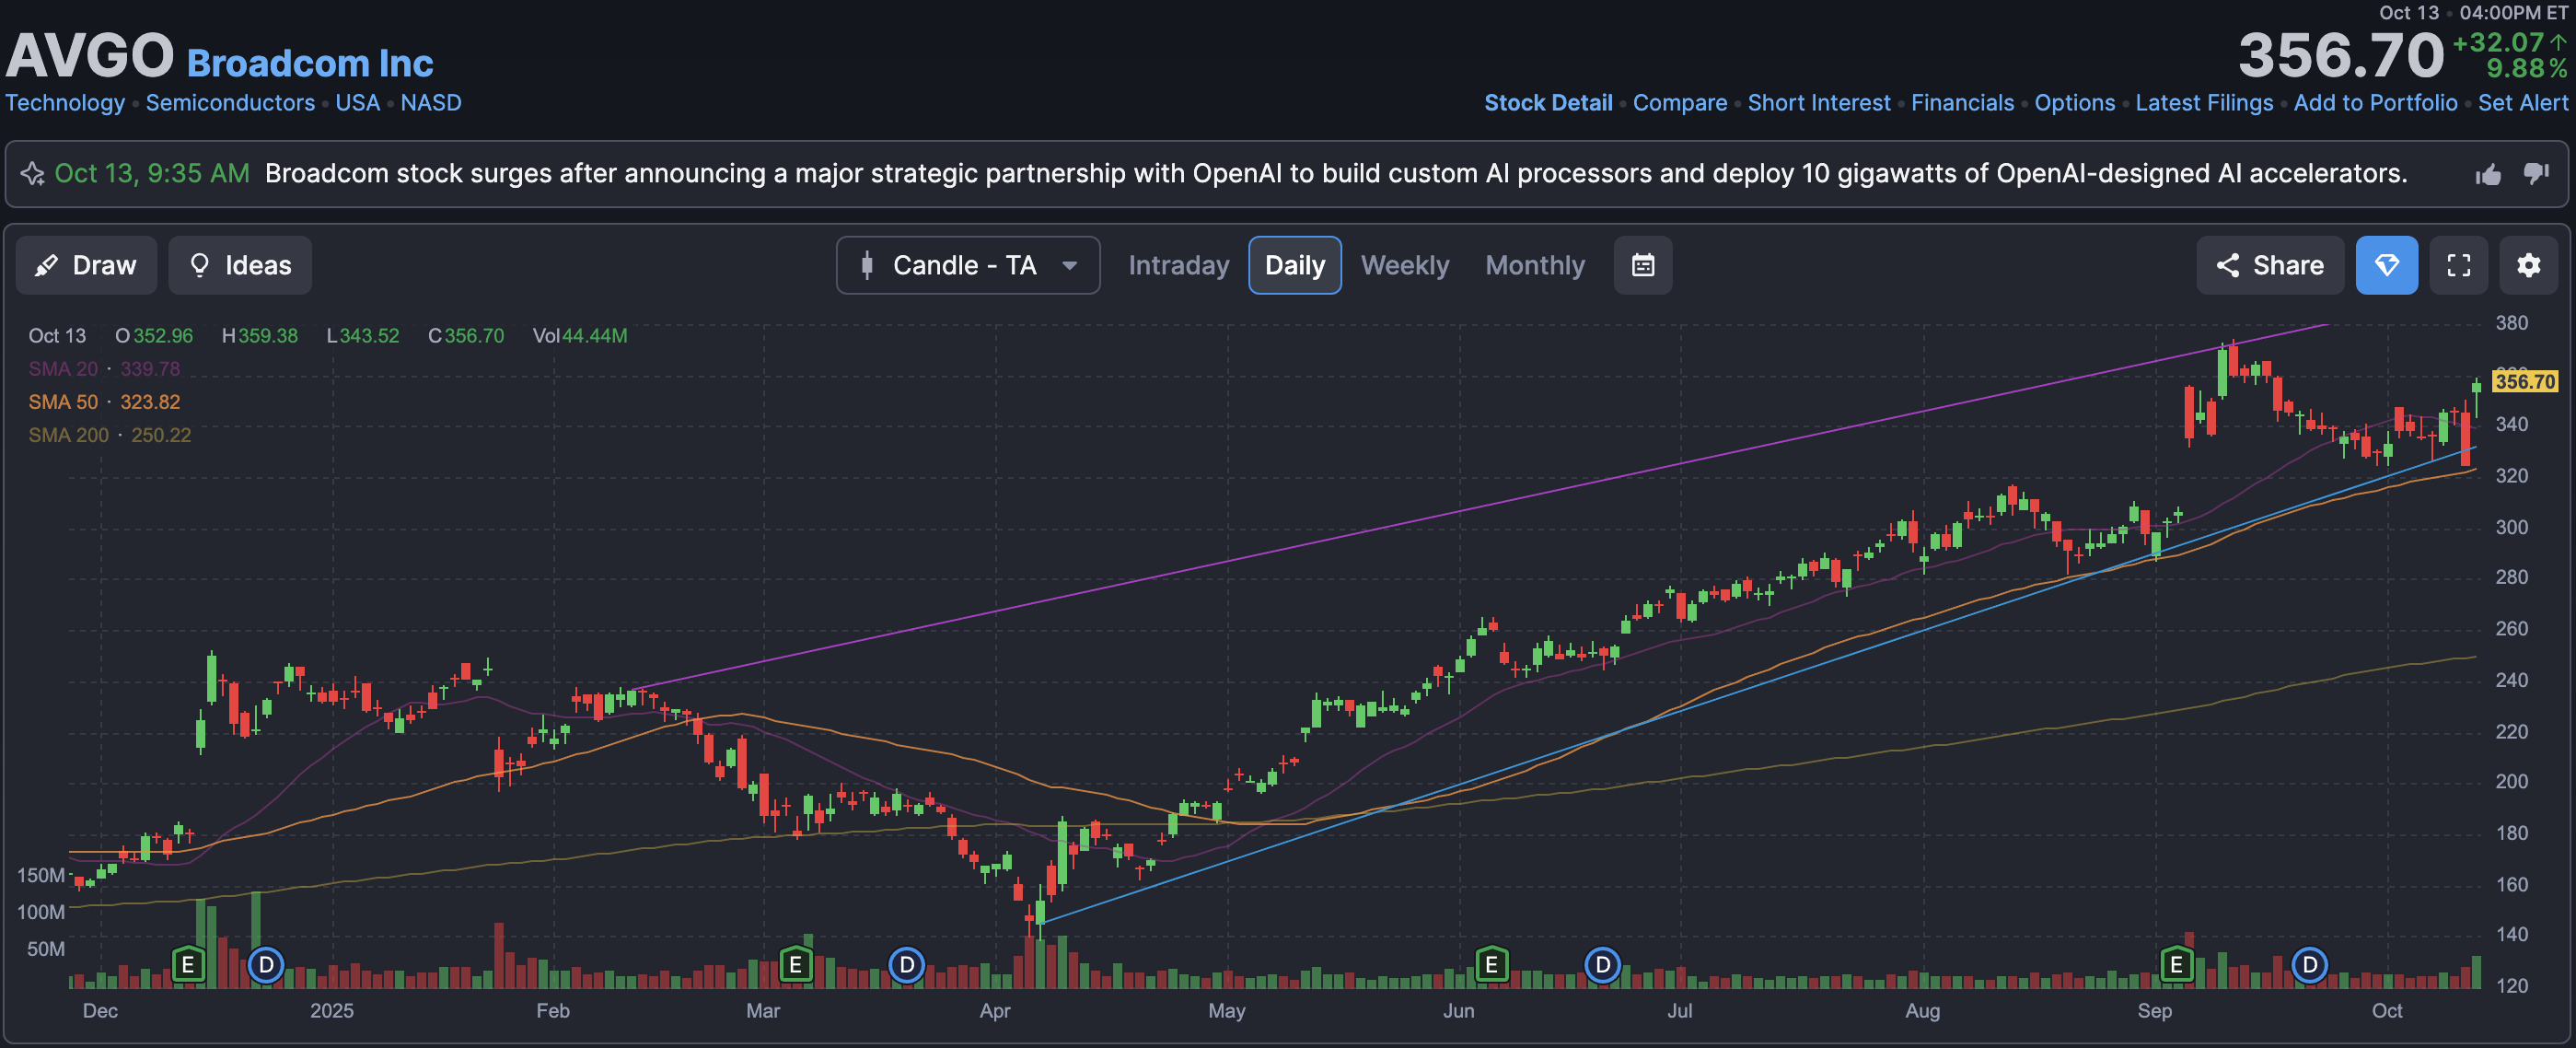2576x1048 pixels.
Task: Click the Share button
Action: pos(2269,265)
